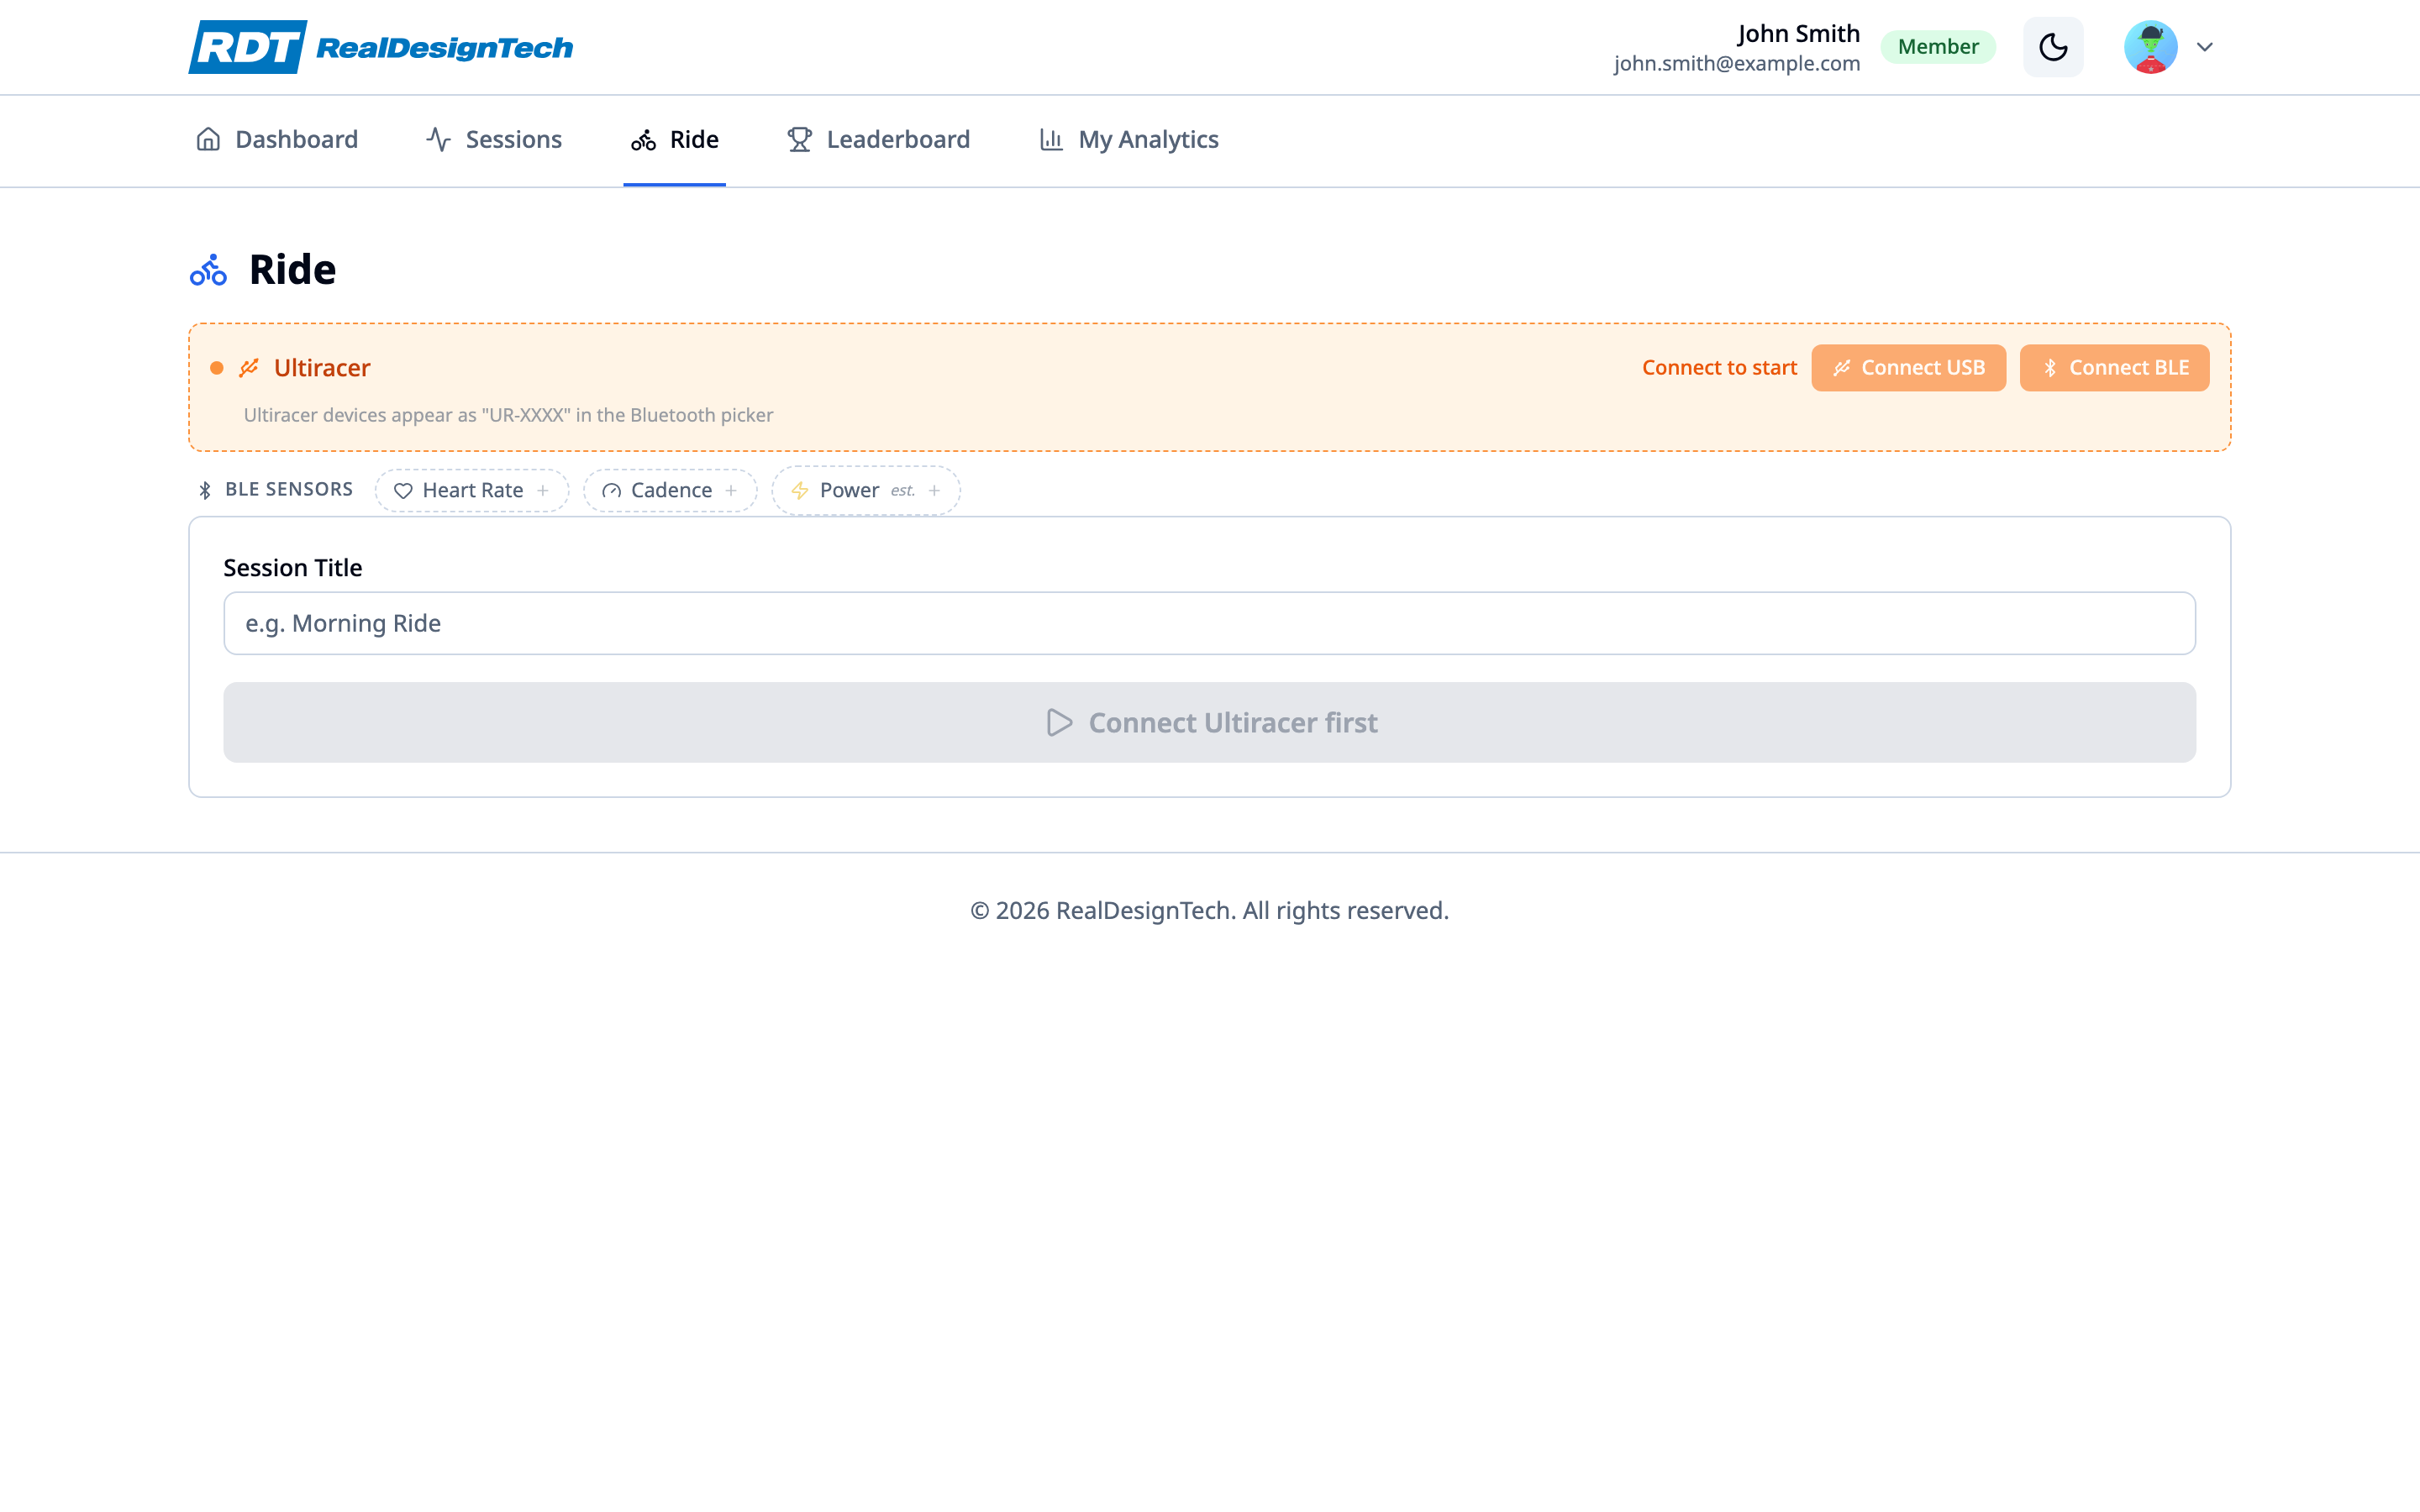Open the user avatar profile picture

click(2150, 46)
